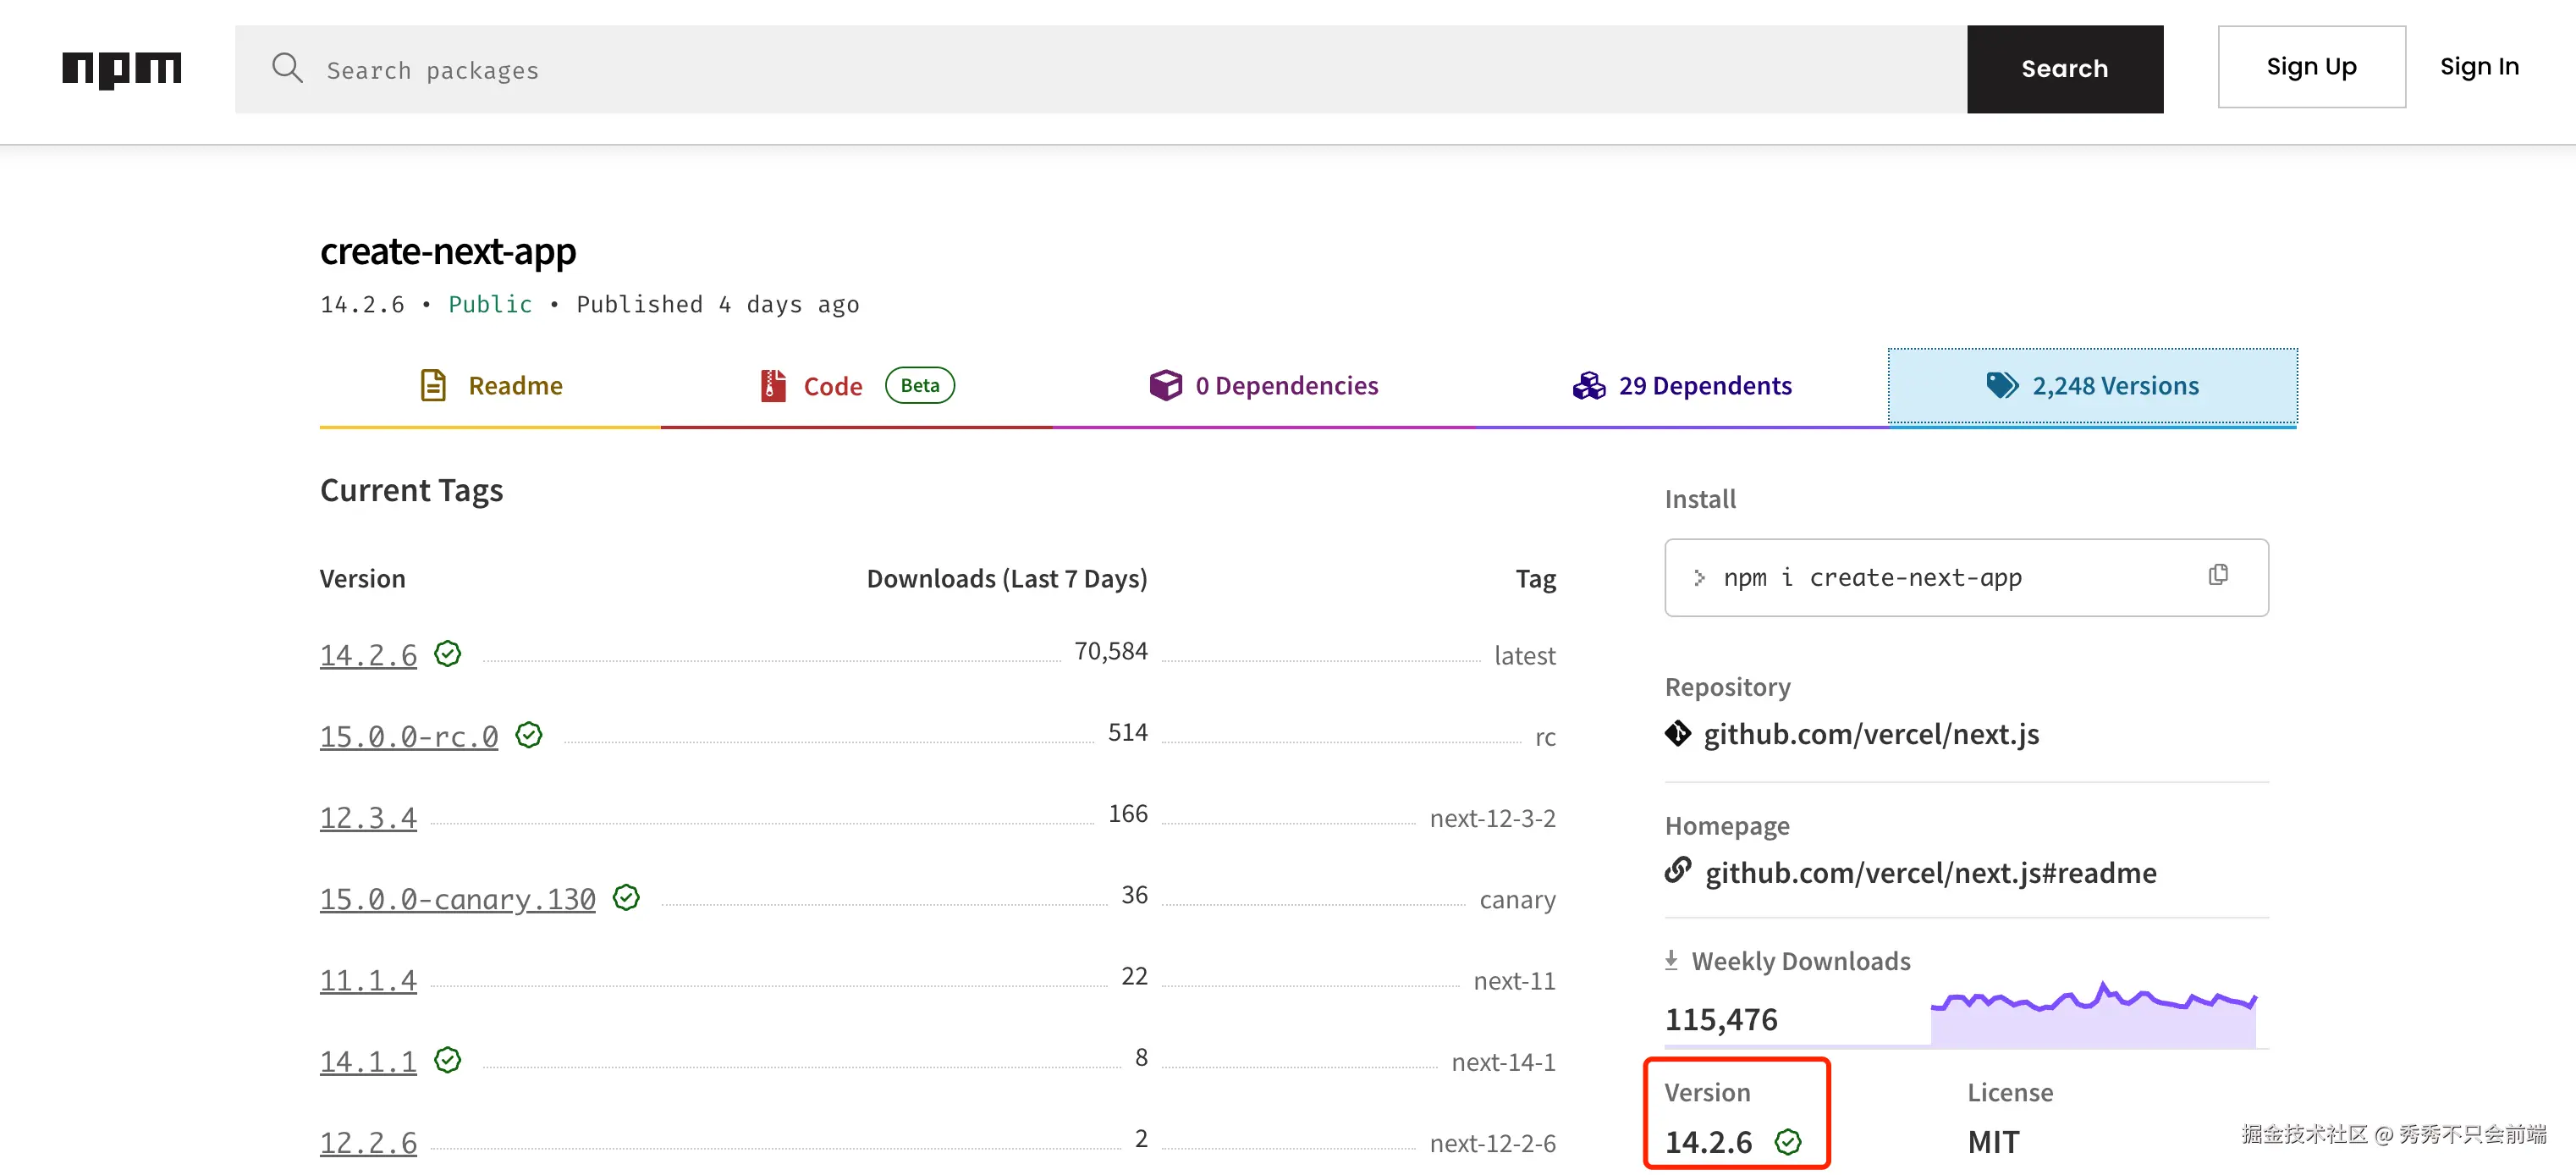Click verified badge beside 14.1.1

point(447,1060)
